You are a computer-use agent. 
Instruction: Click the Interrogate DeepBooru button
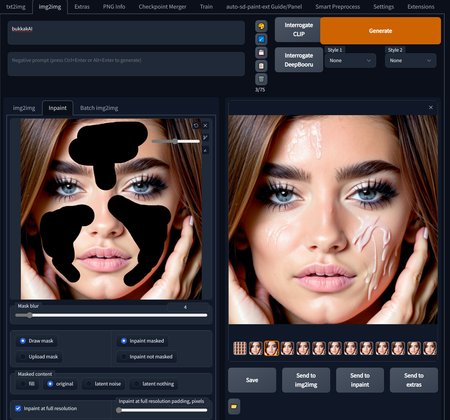299,60
